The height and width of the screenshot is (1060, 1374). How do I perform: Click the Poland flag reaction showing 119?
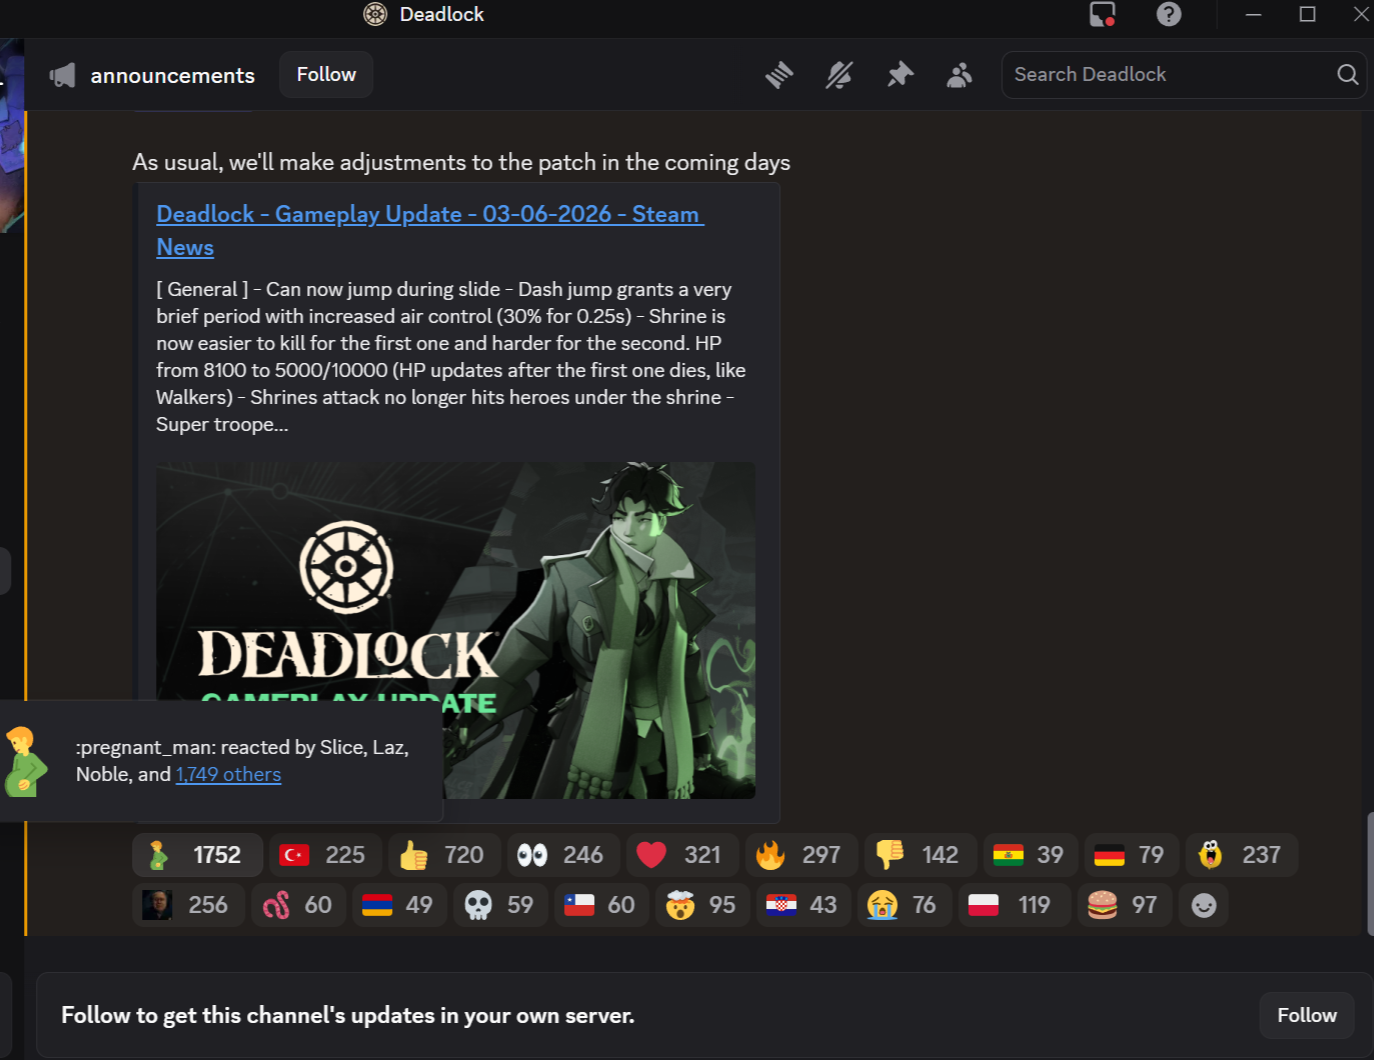(1014, 905)
